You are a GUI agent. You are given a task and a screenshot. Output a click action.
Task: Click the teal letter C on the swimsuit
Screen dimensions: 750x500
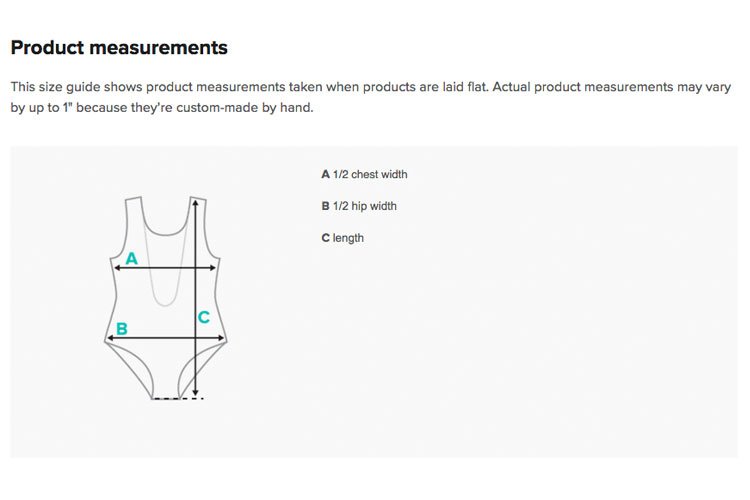(204, 317)
